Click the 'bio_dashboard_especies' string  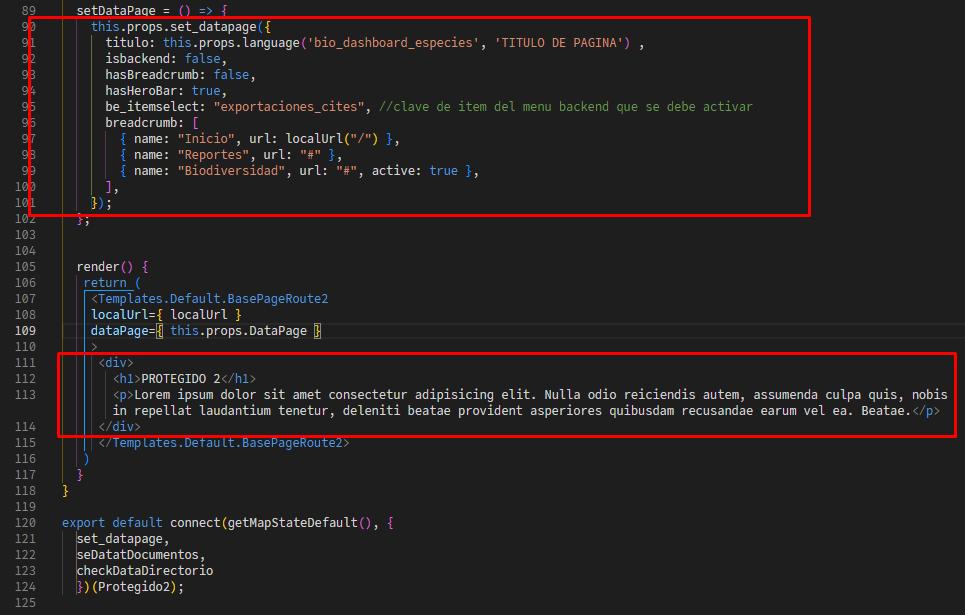(393, 42)
